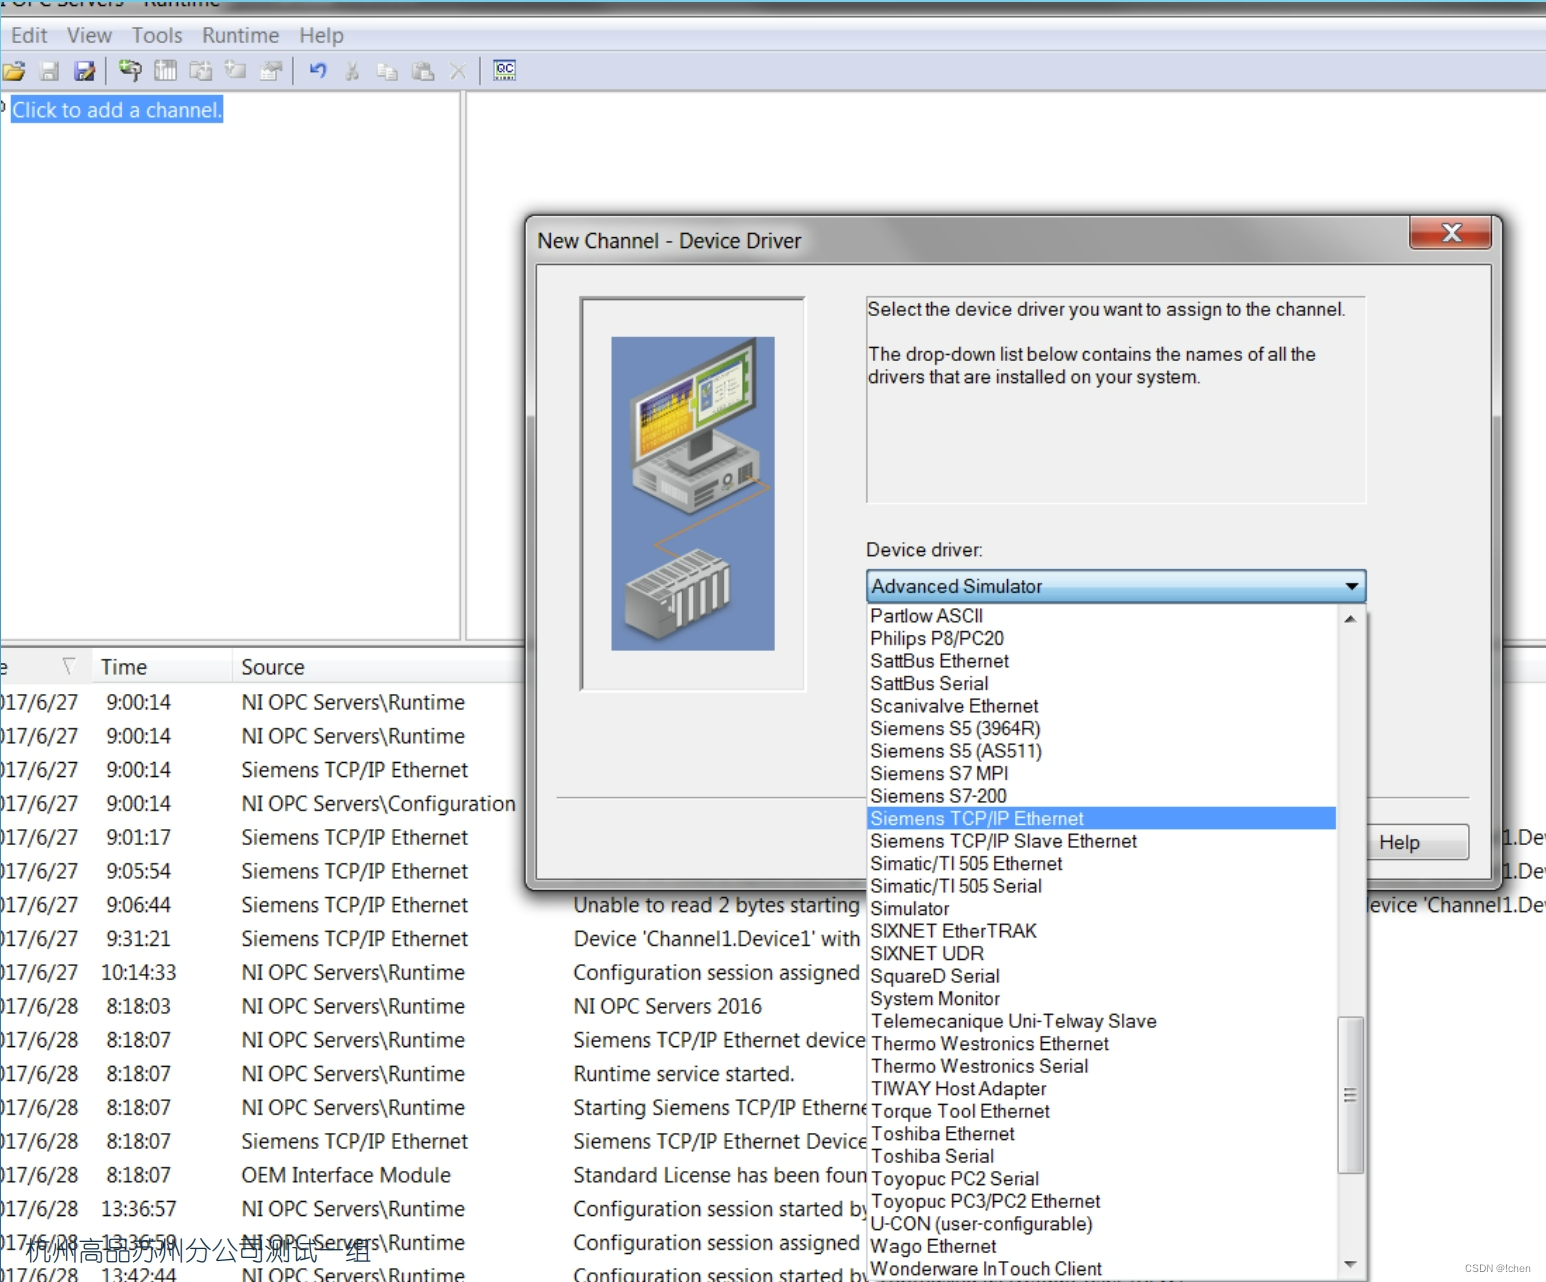Choose Siemens S7-200 driver
This screenshot has width=1546, height=1282.
[1101, 796]
